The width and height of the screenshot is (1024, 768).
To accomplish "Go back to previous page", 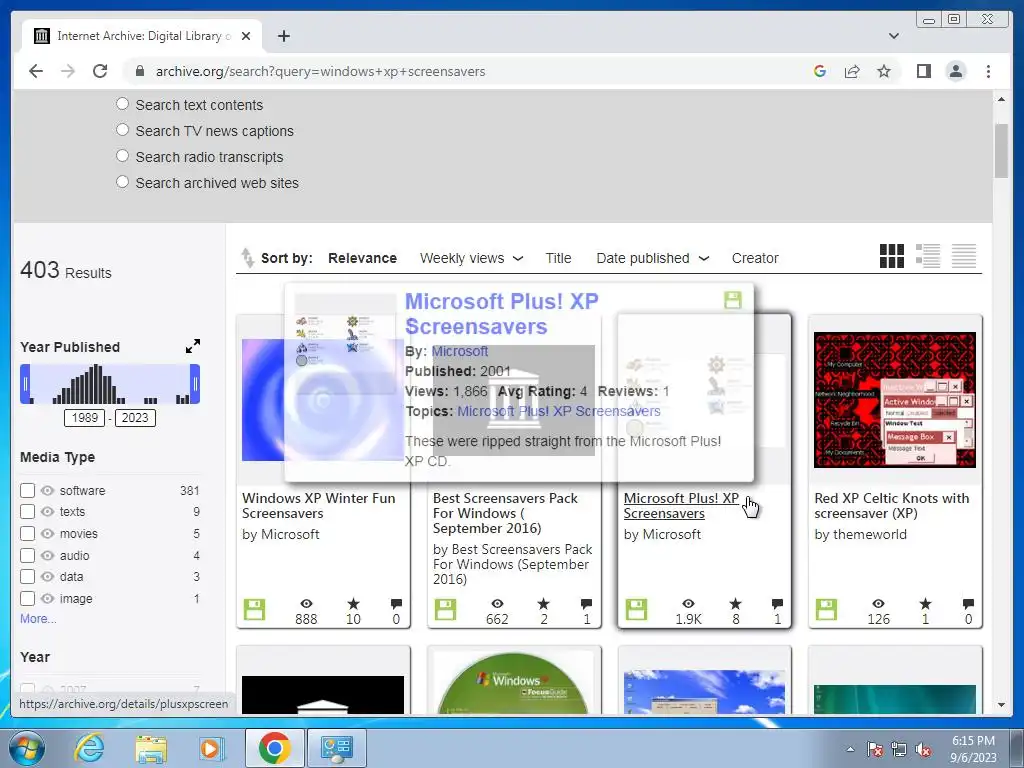I will click(36, 71).
